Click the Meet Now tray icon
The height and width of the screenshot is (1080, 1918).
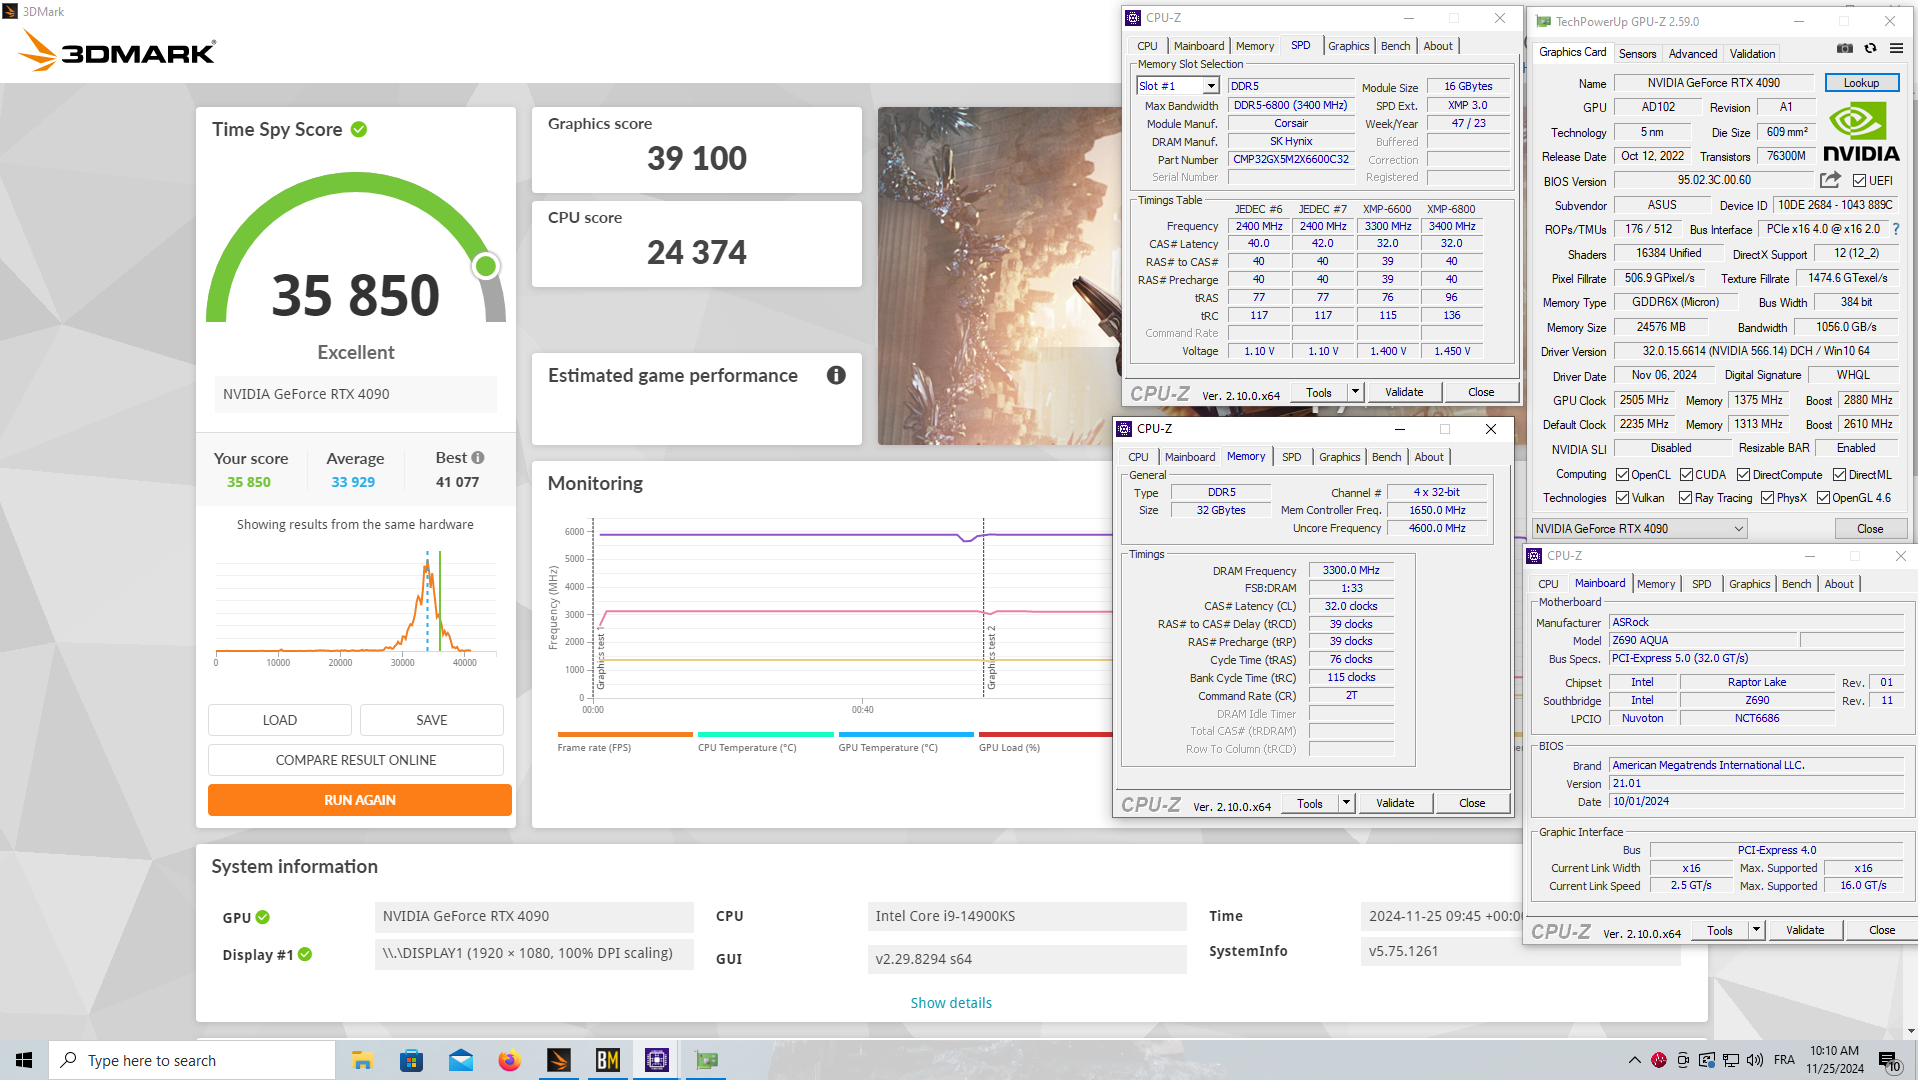[x=1683, y=1060]
